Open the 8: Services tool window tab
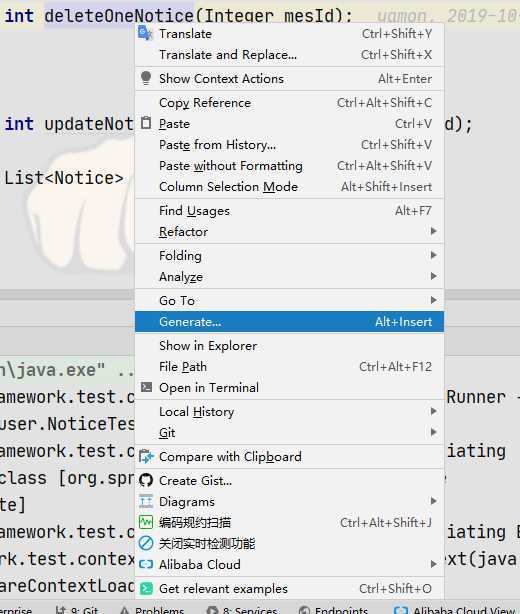 [x=242, y=610]
